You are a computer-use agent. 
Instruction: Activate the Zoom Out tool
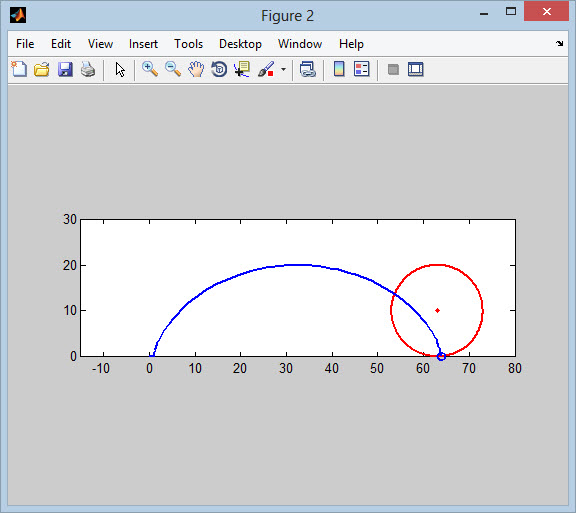tap(173, 69)
